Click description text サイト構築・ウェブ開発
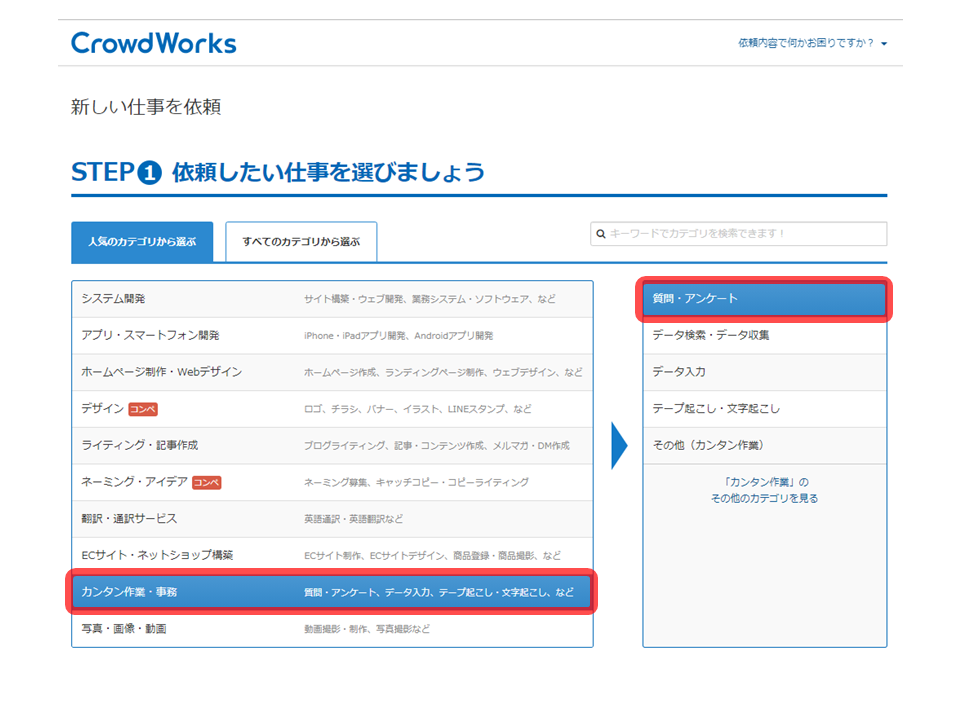The height and width of the screenshot is (720, 960). tap(354, 299)
